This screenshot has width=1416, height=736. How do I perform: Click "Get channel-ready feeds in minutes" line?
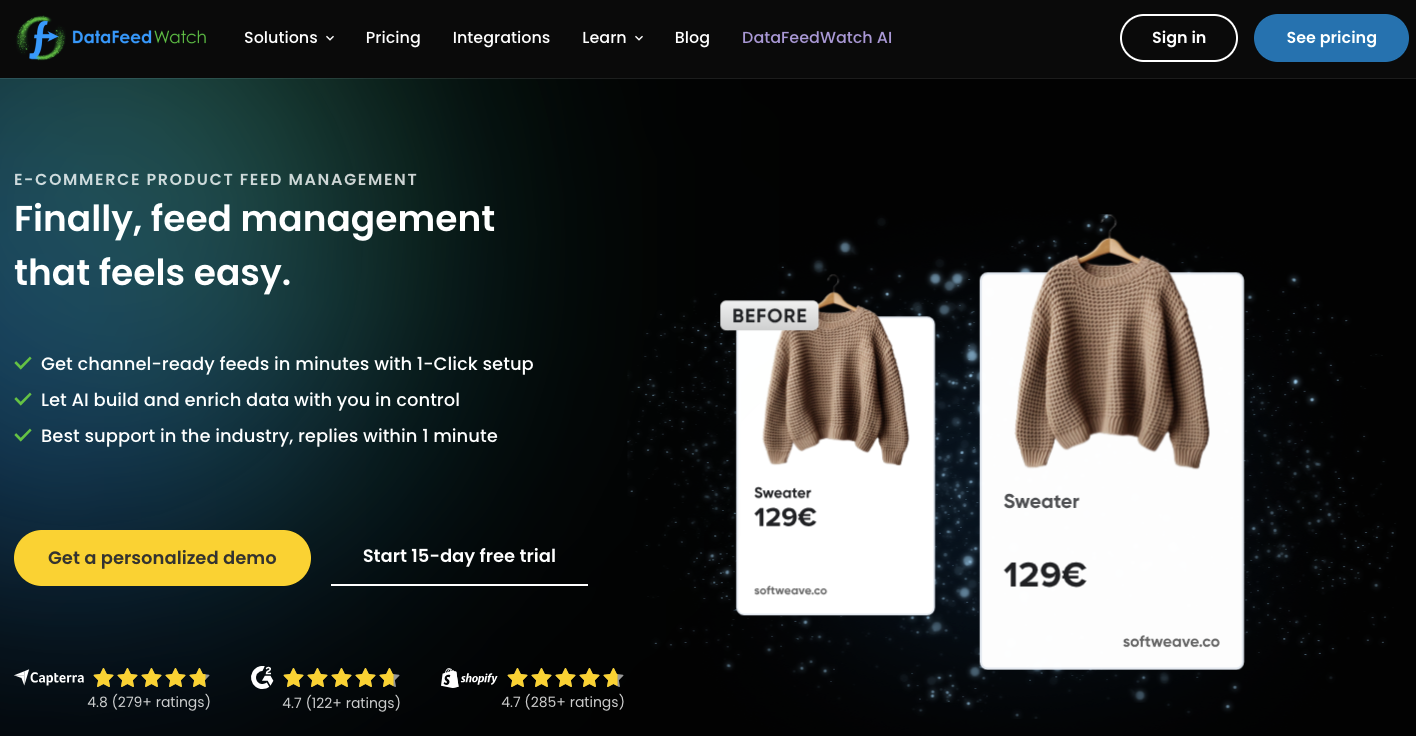pos(287,364)
